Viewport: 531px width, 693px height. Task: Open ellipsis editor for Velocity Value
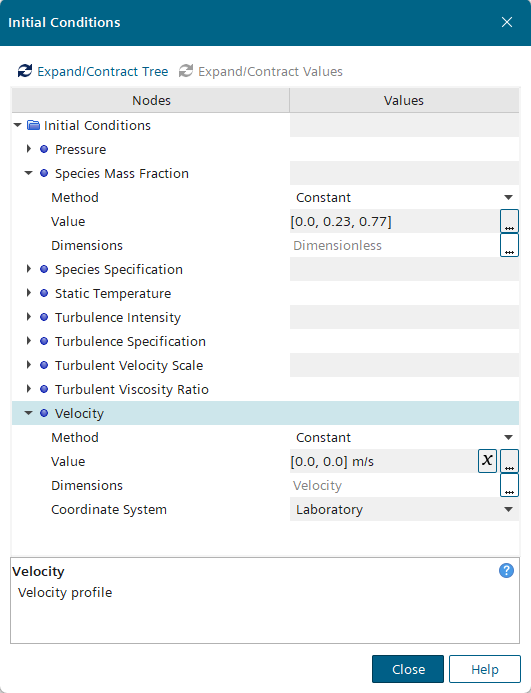pos(509,461)
